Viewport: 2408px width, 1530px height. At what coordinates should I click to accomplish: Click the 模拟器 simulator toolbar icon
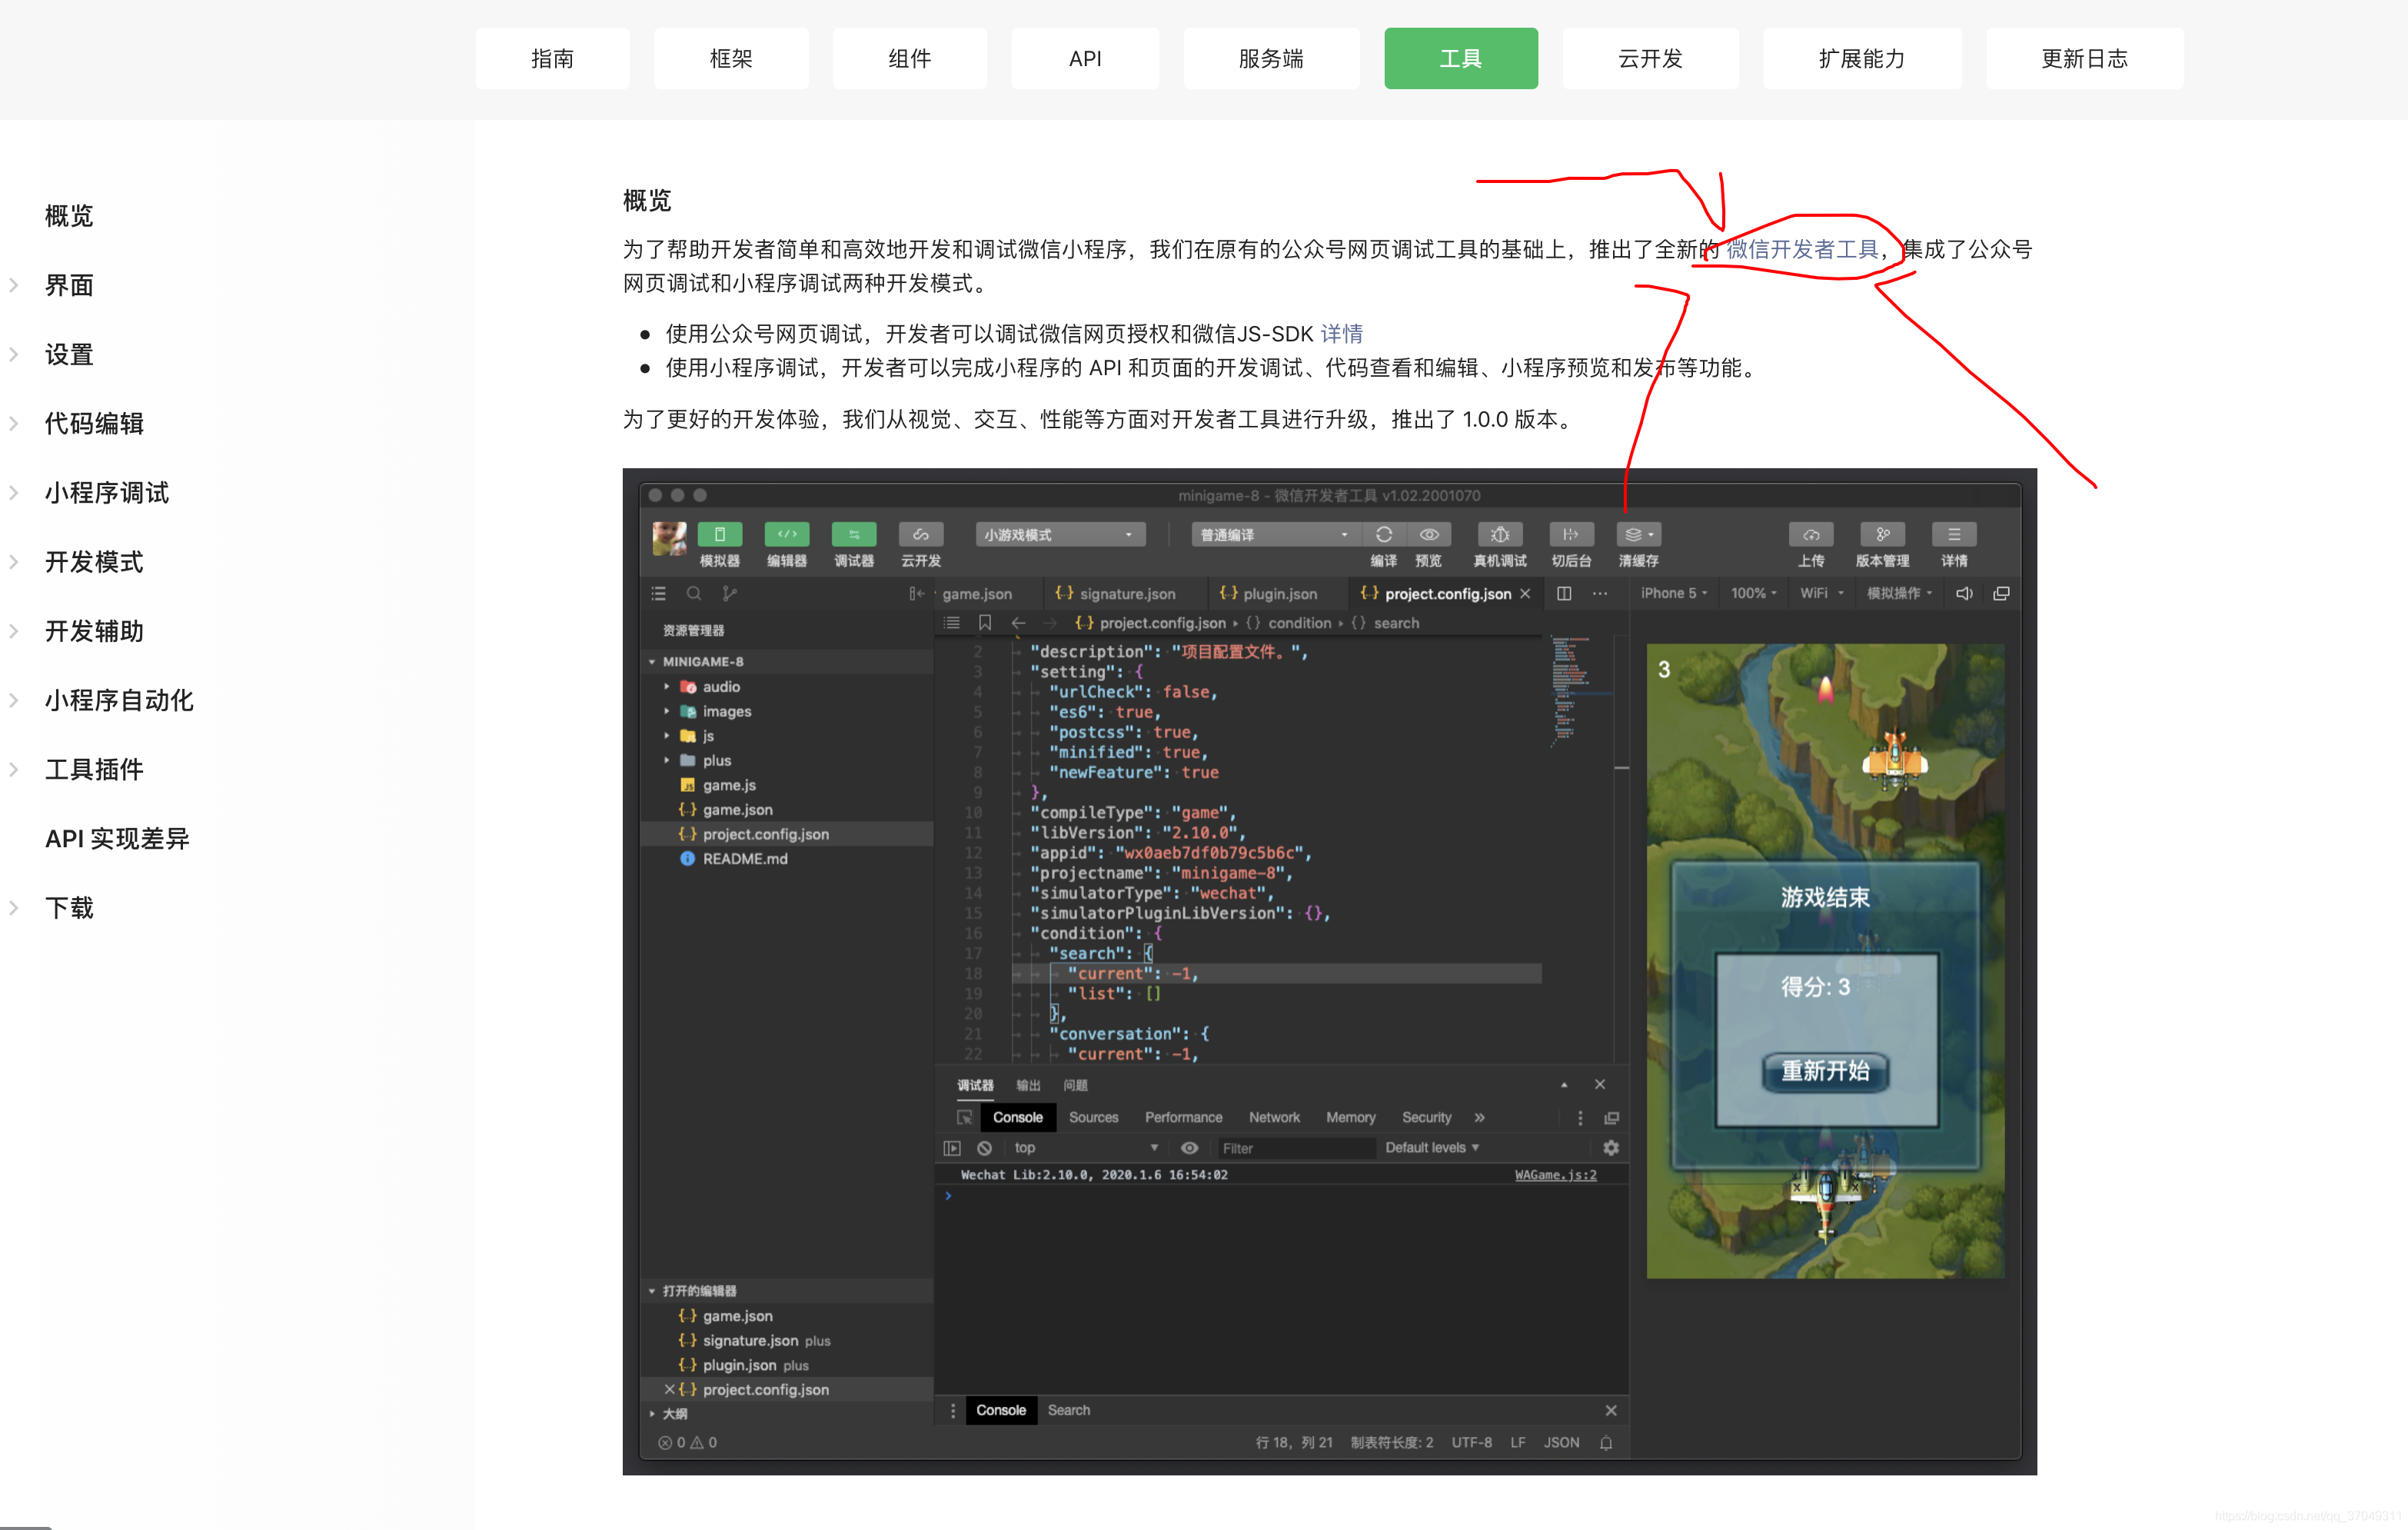tap(719, 534)
